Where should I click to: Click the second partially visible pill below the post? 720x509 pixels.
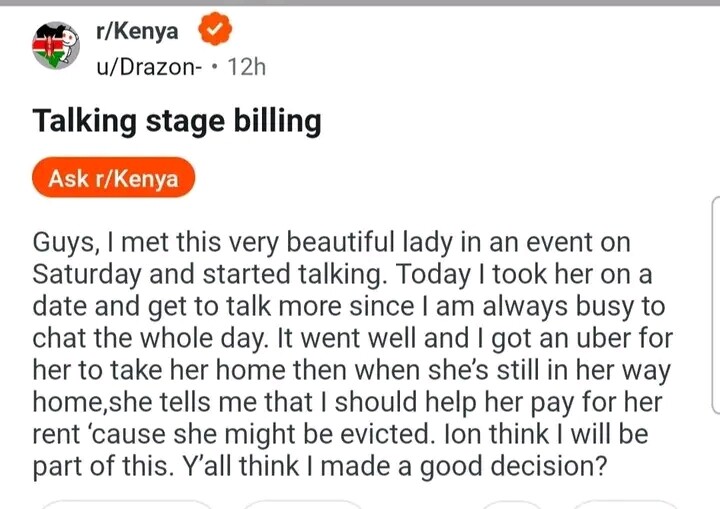click(x=303, y=503)
